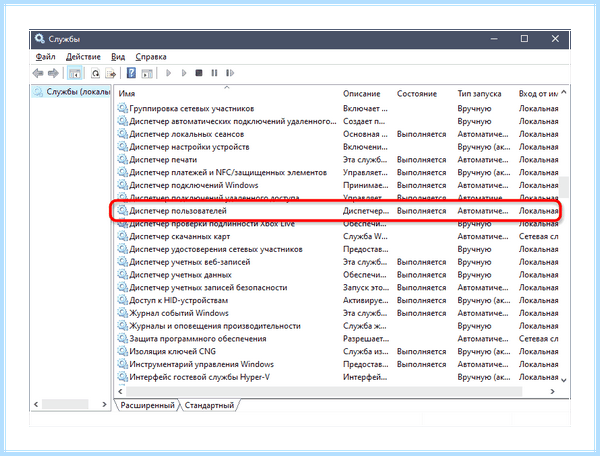Image resolution: width=600 pixels, height=456 pixels.
Task: Open the Файл menu
Action: [x=46, y=57]
